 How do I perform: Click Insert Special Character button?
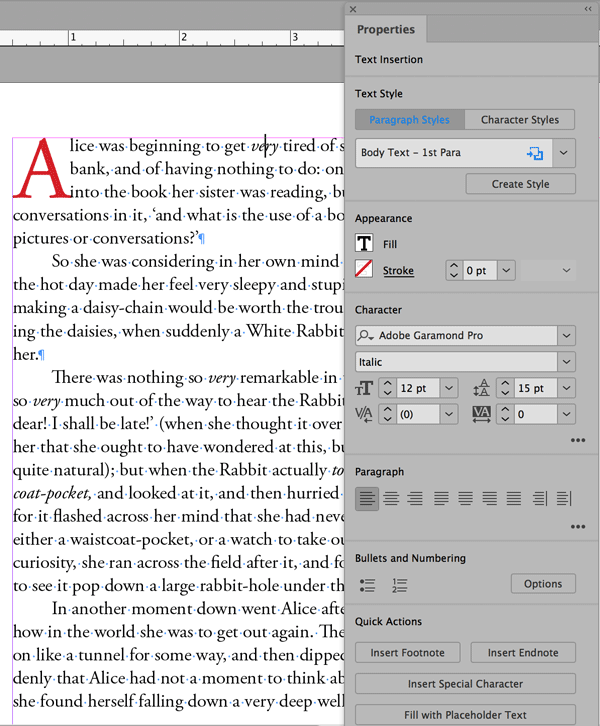465,683
